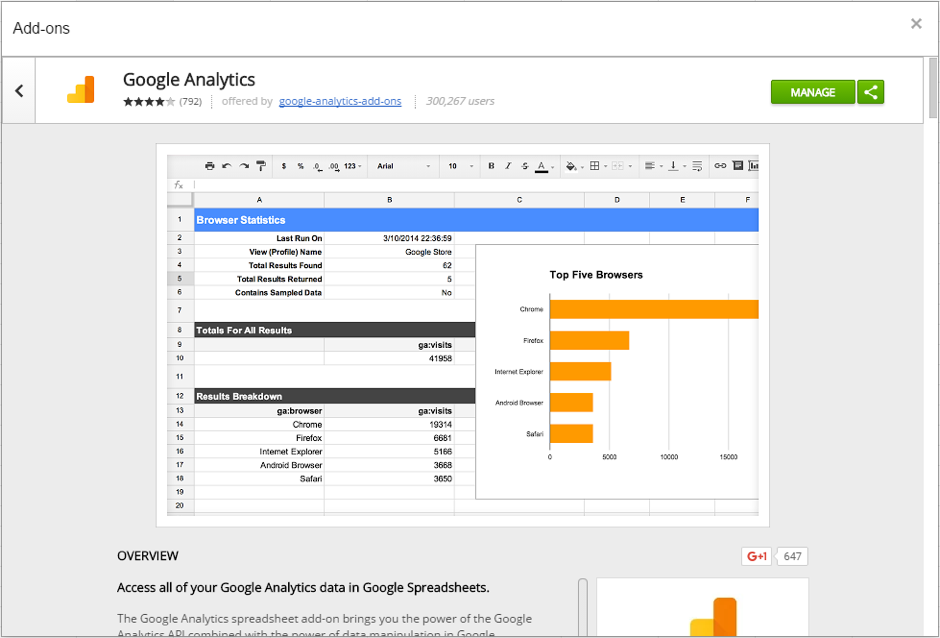940x638 pixels.
Task: Click the insert chart icon in preview
Action: point(754,166)
